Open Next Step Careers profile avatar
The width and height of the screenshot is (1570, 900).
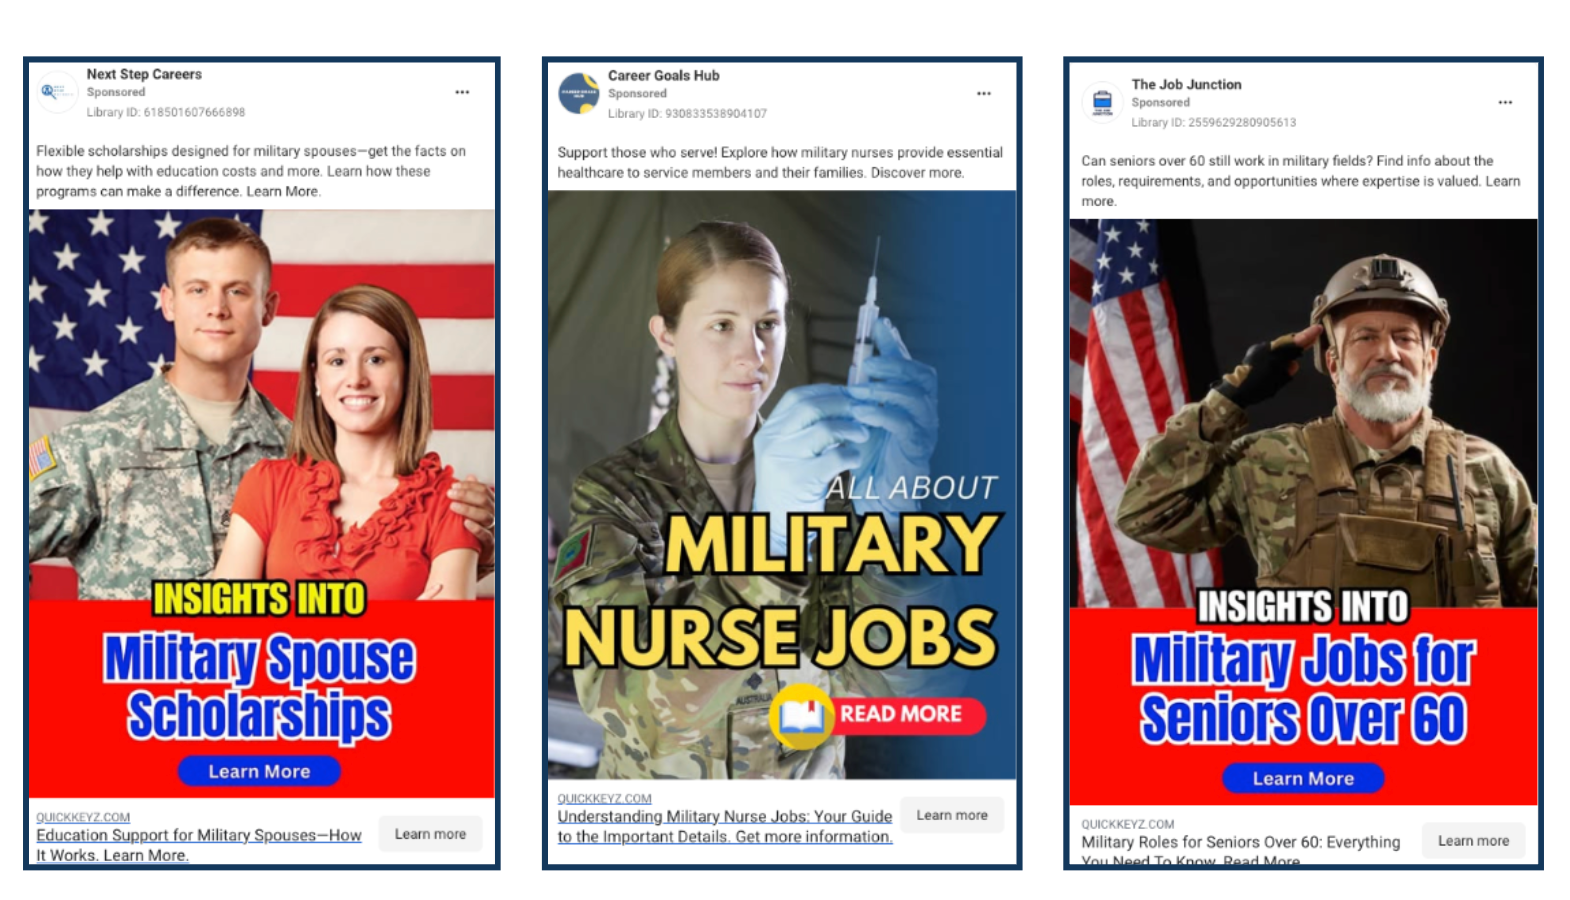click(56, 92)
